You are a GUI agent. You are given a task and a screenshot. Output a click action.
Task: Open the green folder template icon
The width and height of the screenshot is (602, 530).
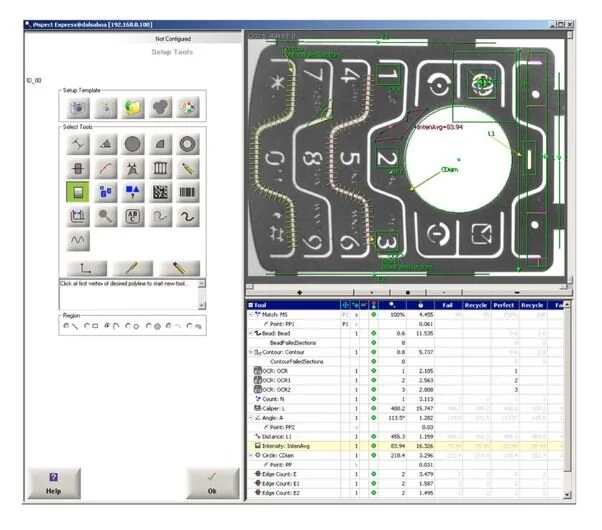click(x=133, y=107)
